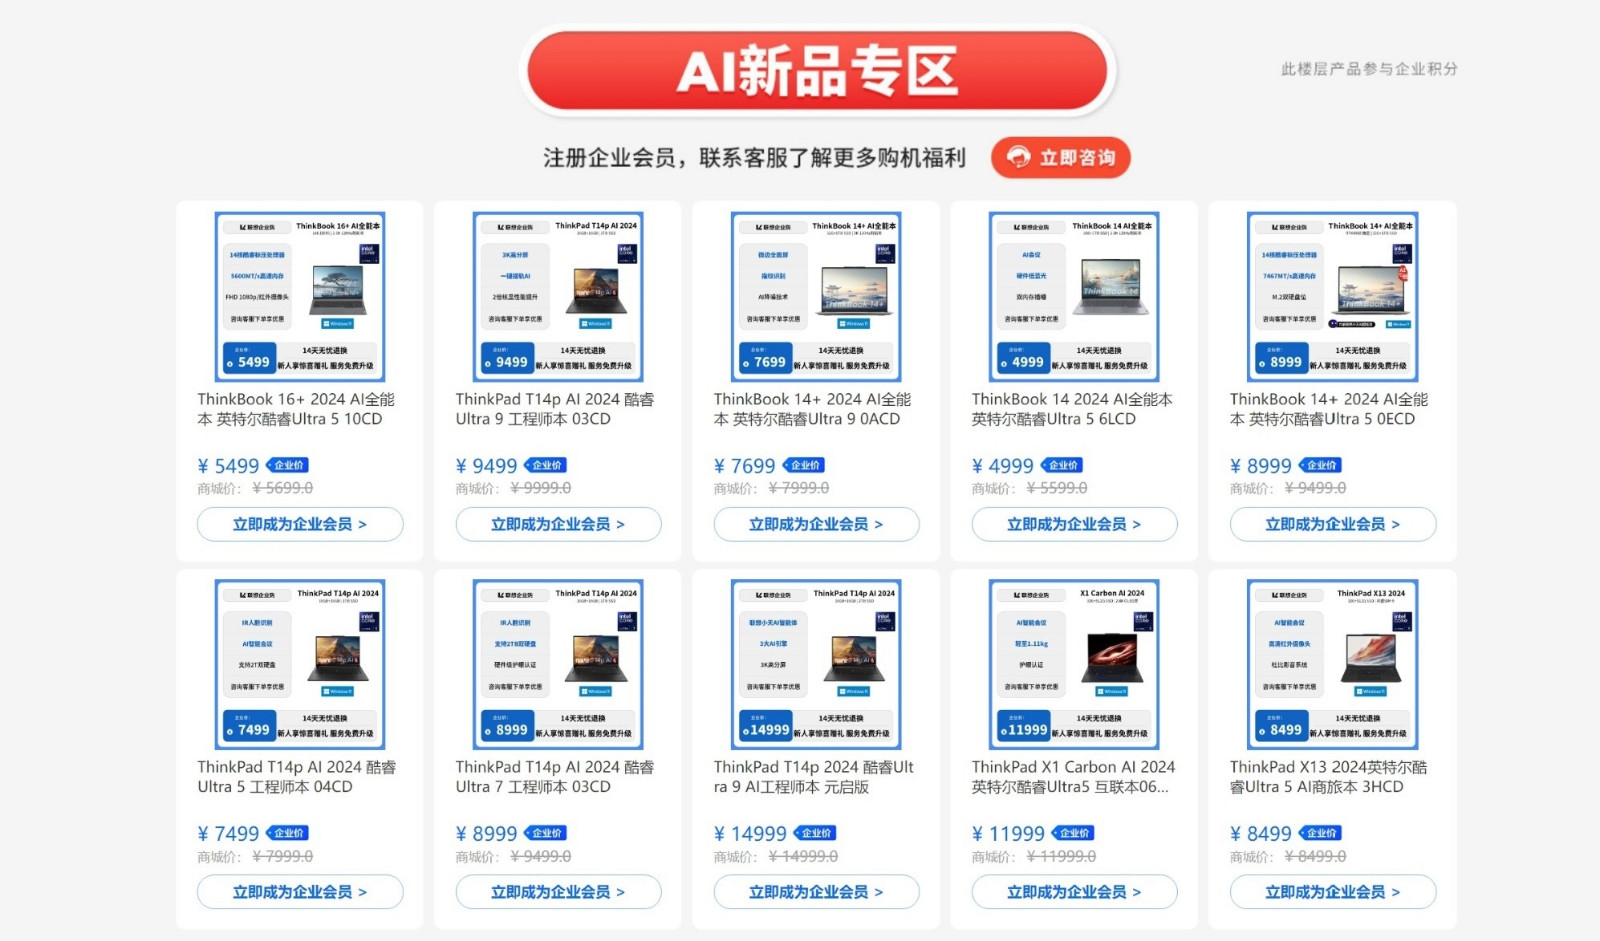Viewport: 1600px width, 941px height.
Task: Click the headset icon in 立即咨询
Action: [1018, 157]
